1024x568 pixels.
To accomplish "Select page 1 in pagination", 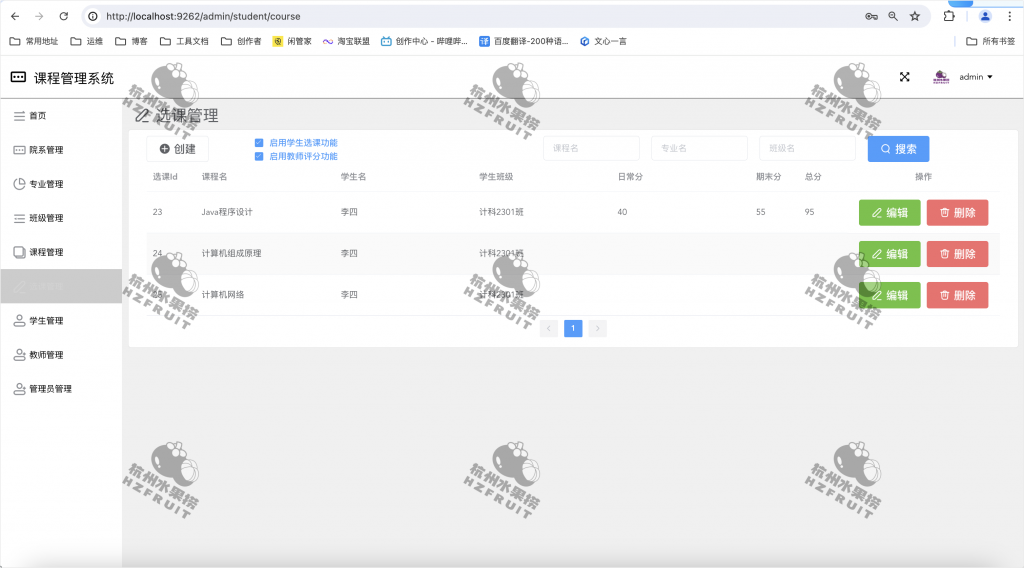I will pos(573,328).
